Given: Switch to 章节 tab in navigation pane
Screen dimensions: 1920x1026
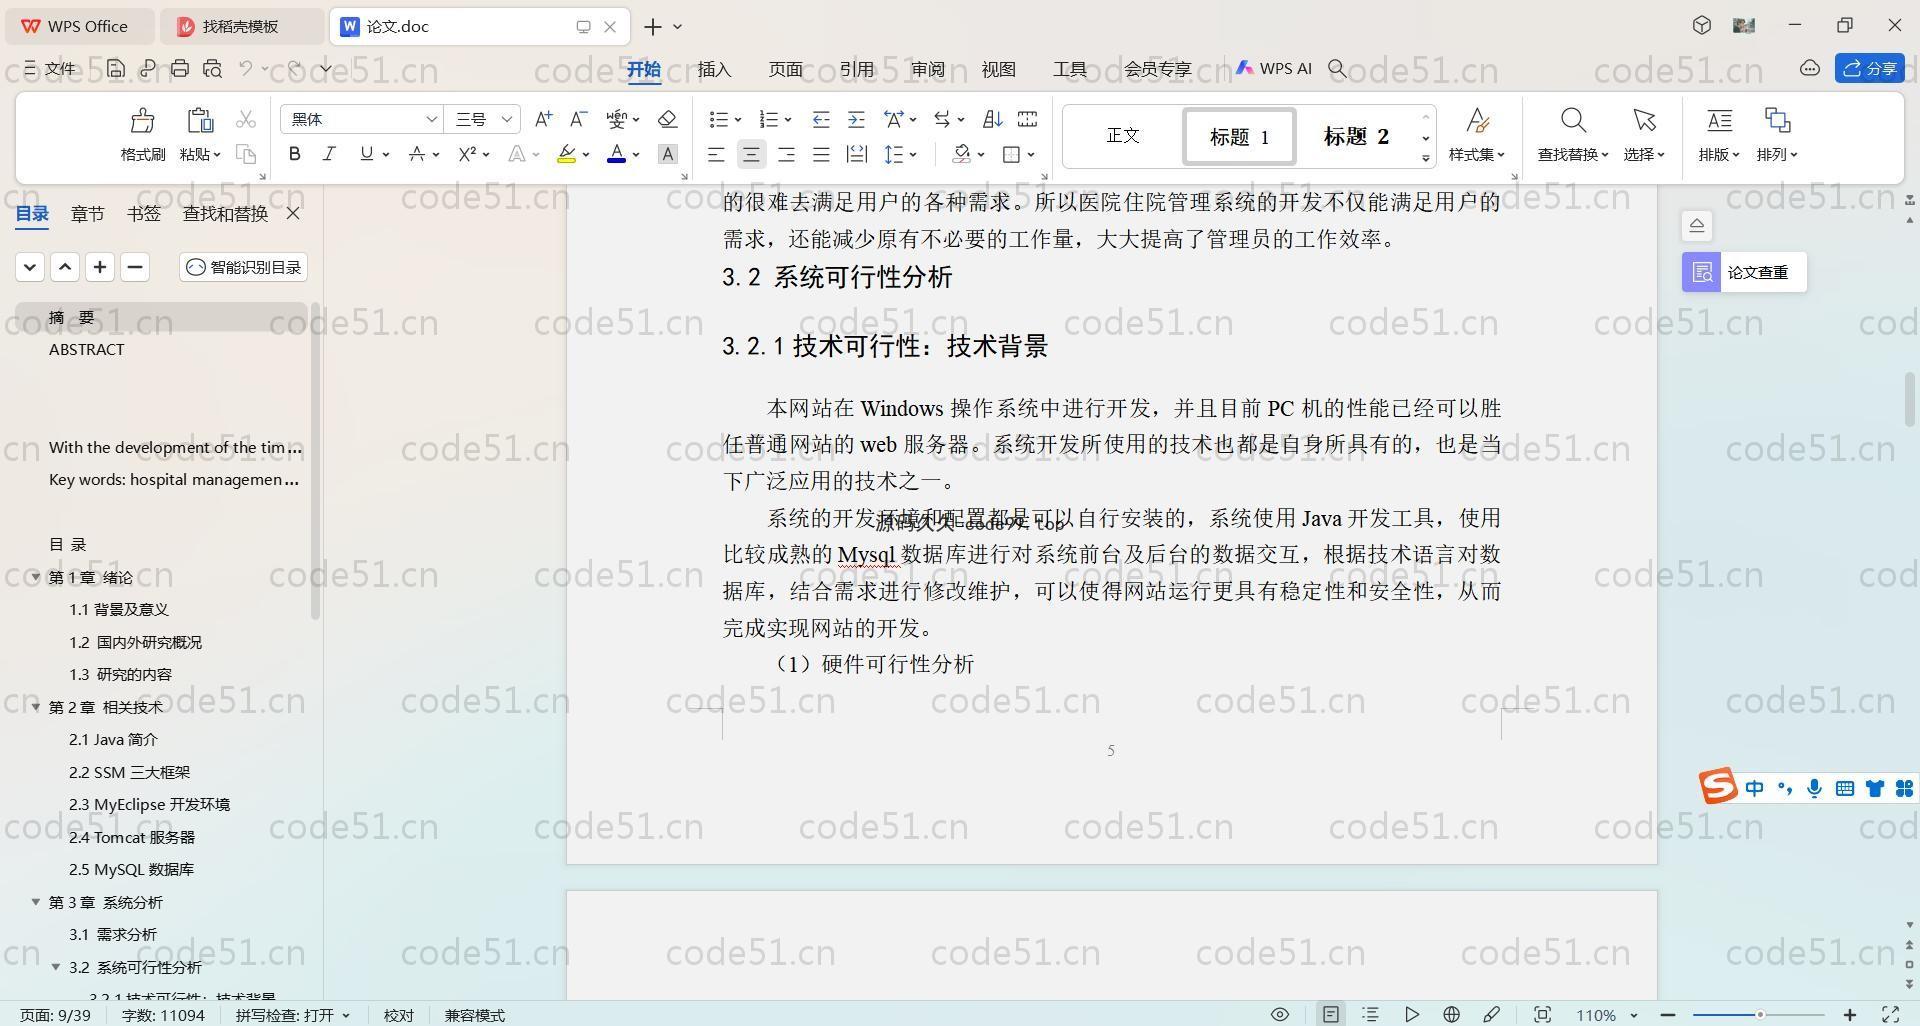Looking at the screenshot, I should [x=87, y=213].
